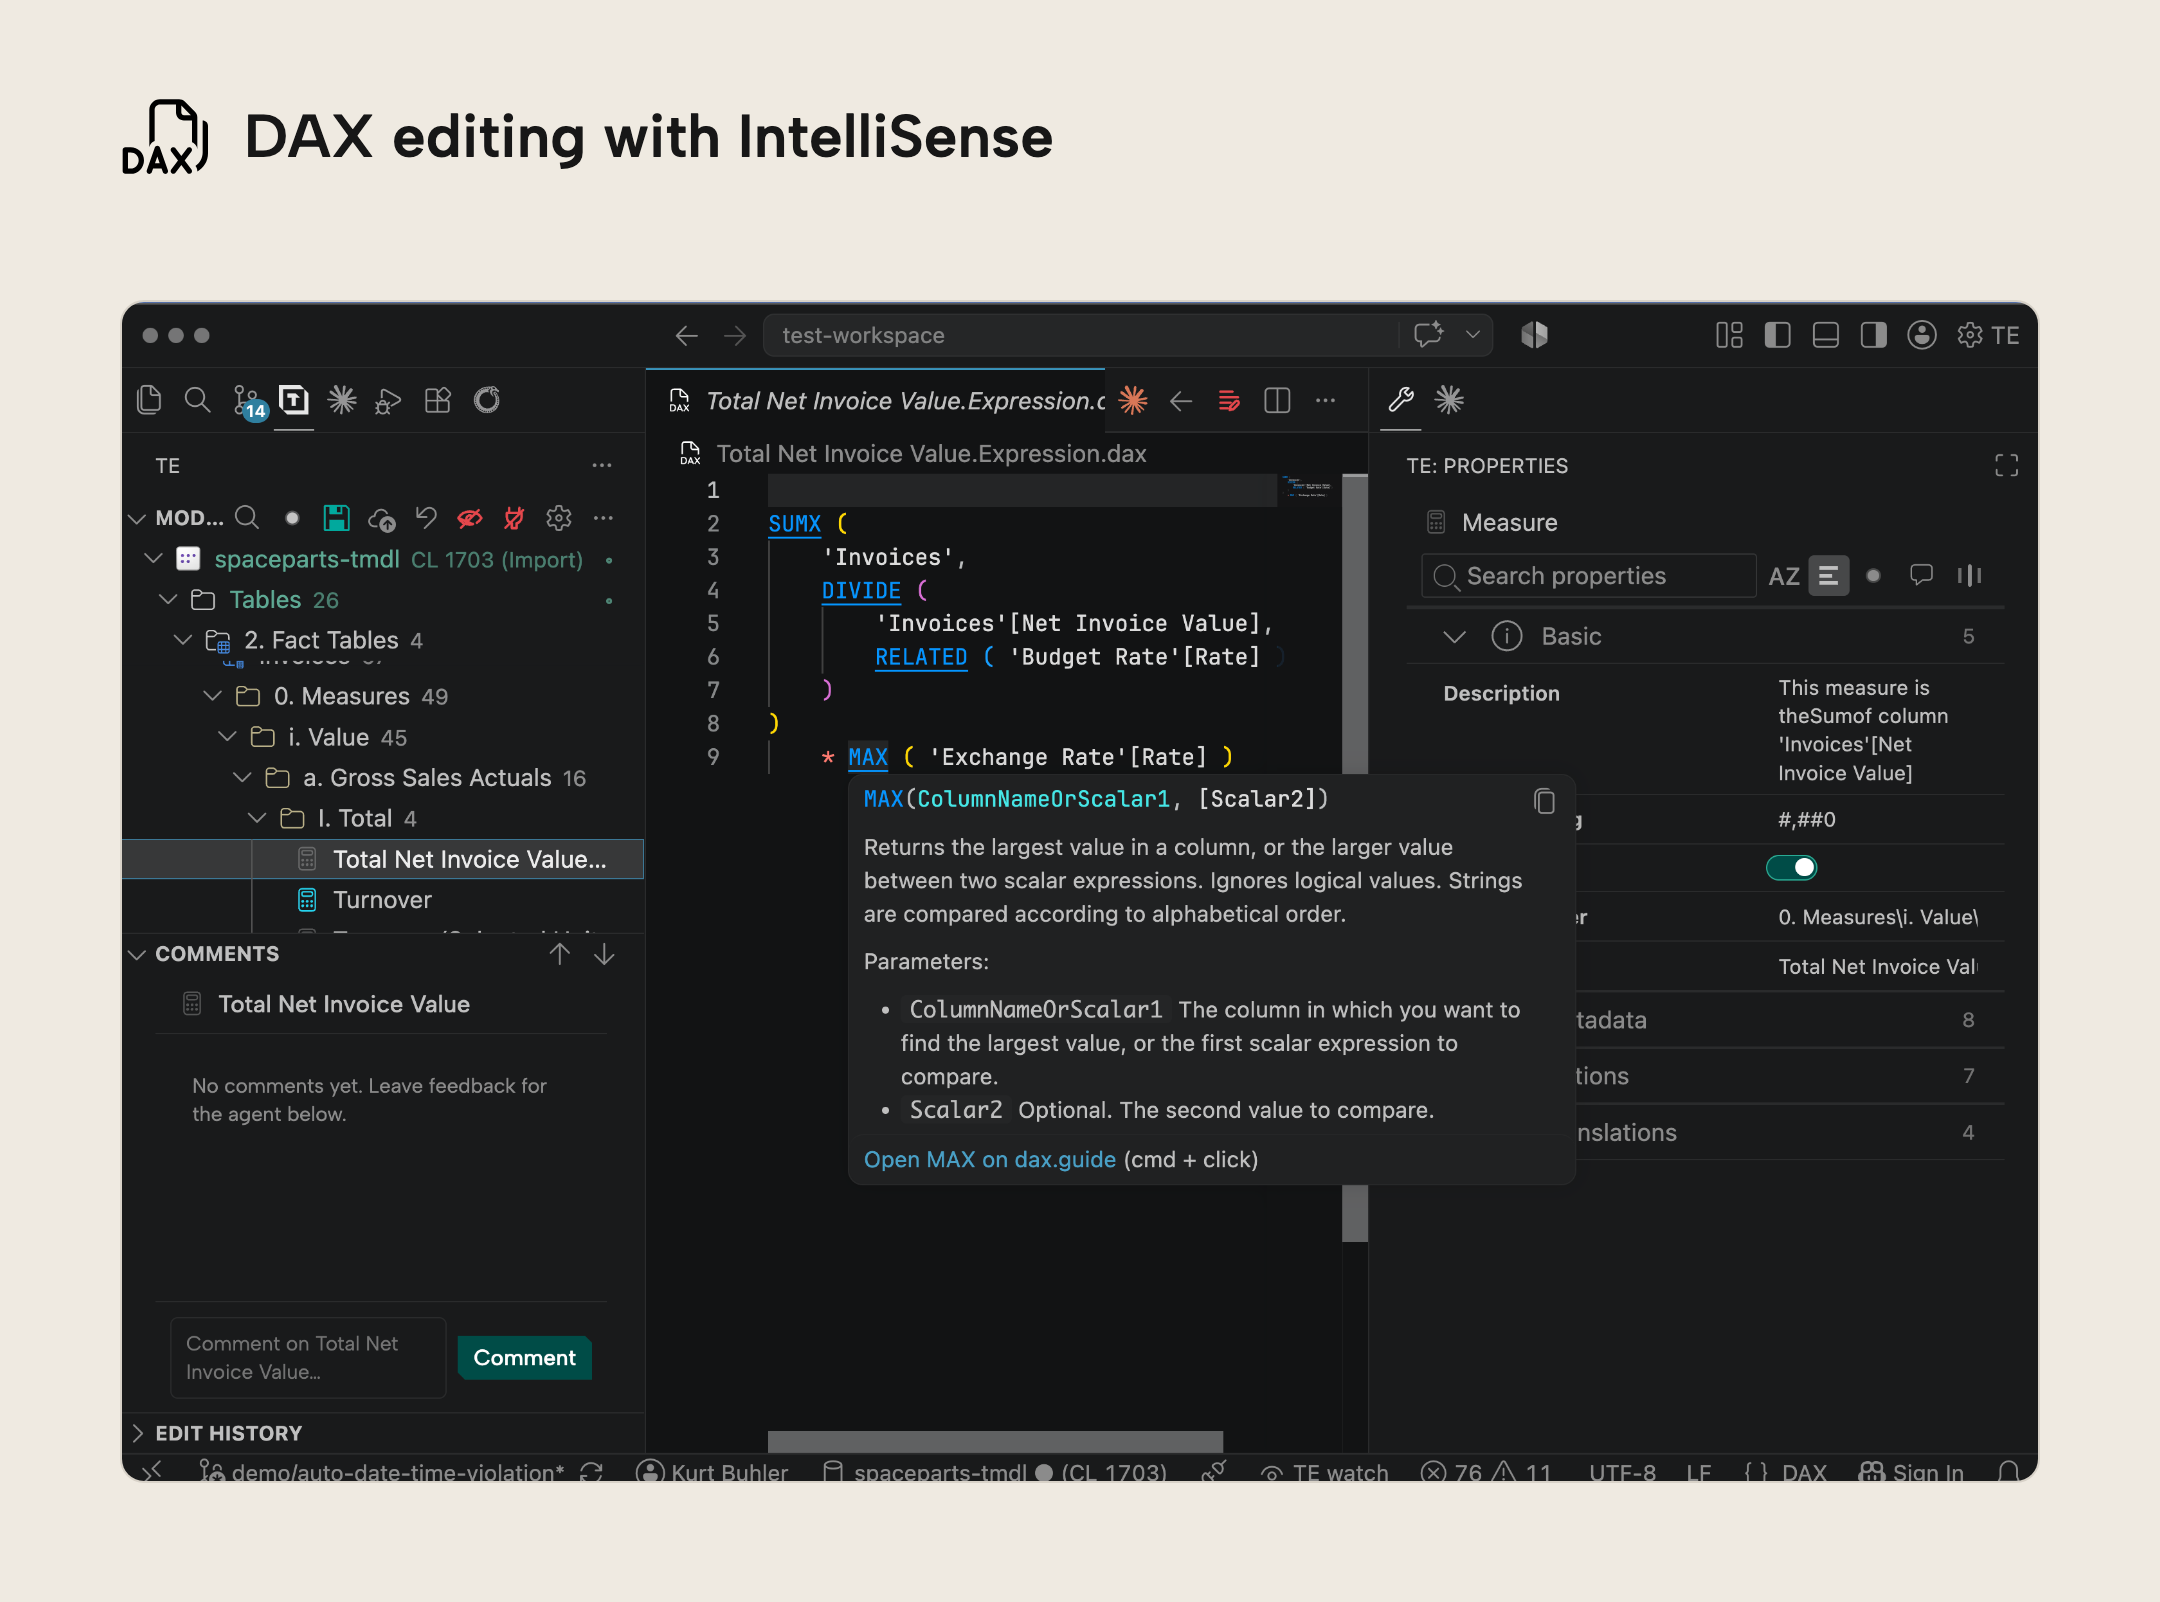Click orange spark icon in editor toolbar
2160x1602 pixels.
[x=1133, y=400]
